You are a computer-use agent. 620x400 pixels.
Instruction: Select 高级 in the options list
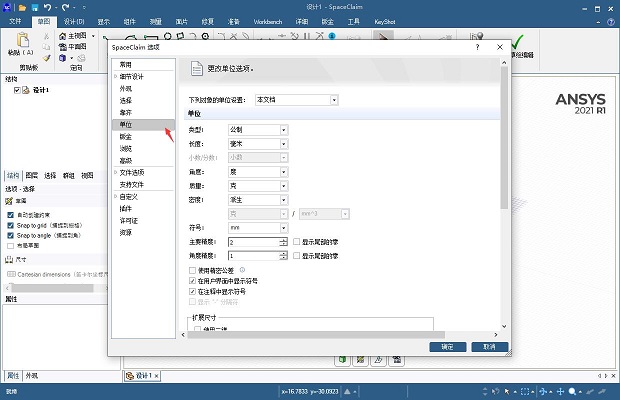(x=143, y=160)
